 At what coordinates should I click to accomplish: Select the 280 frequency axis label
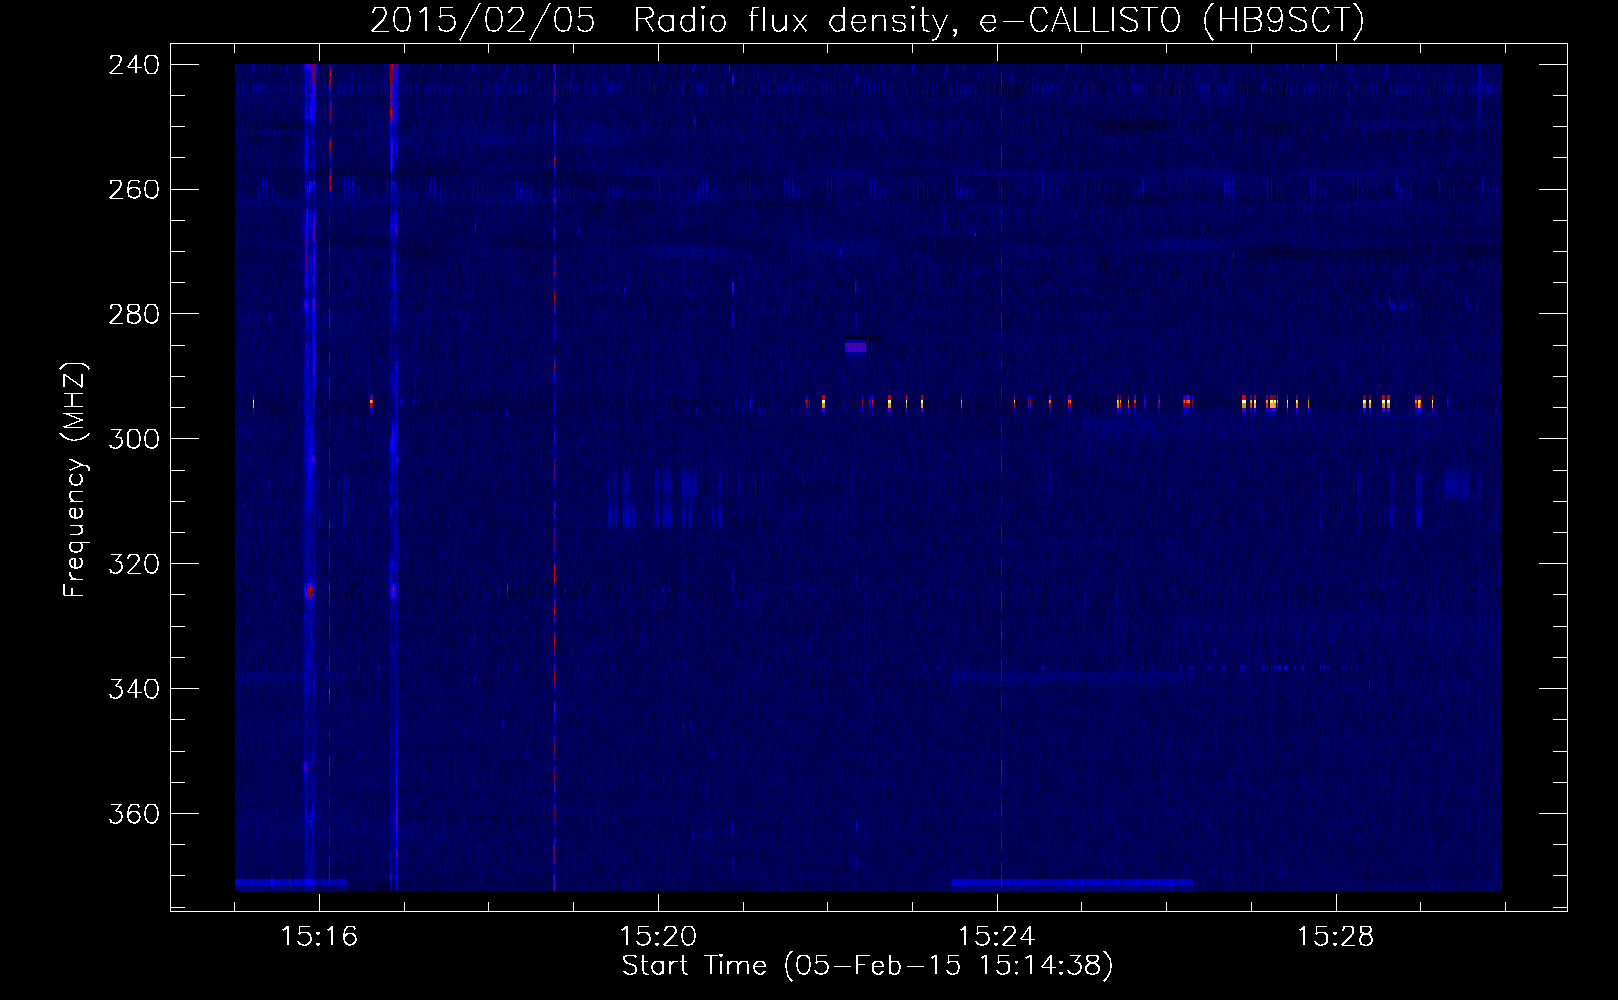(x=133, y=315)
